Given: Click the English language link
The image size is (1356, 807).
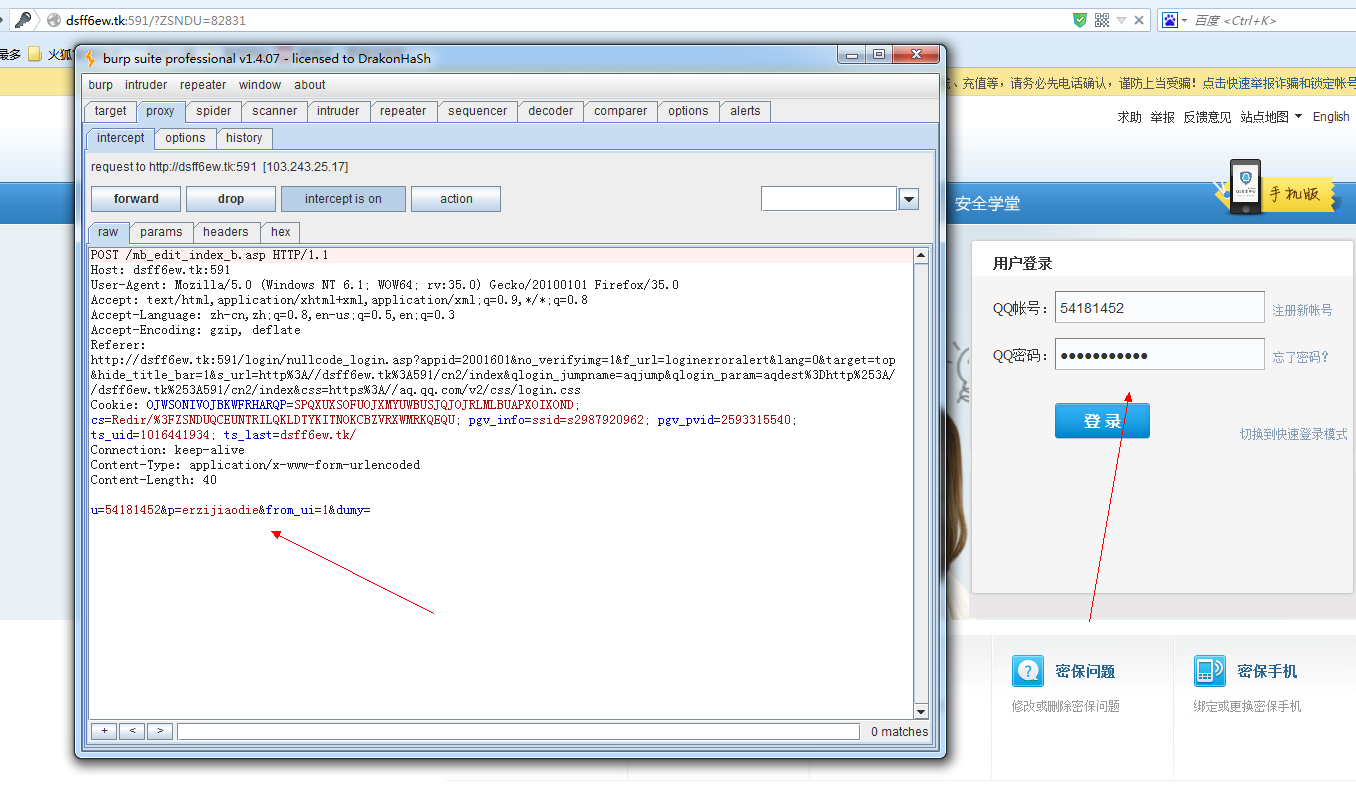Looking at the screenshot, I should point(1331,117).
